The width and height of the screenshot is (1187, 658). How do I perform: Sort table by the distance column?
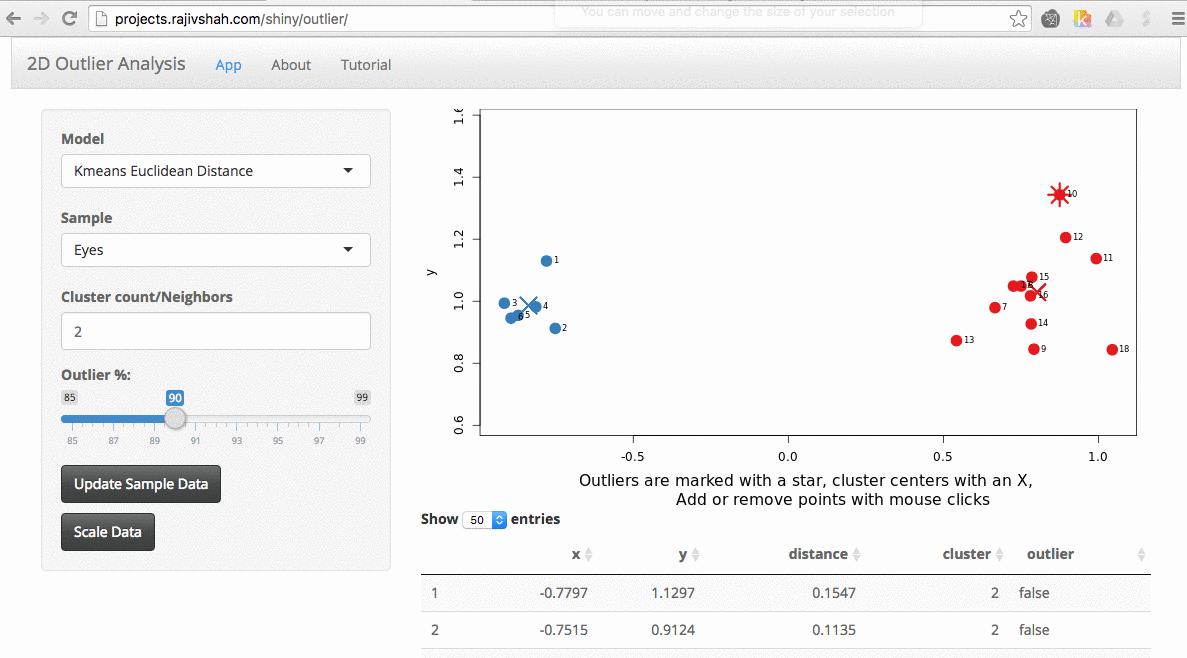tap(857, 555)
